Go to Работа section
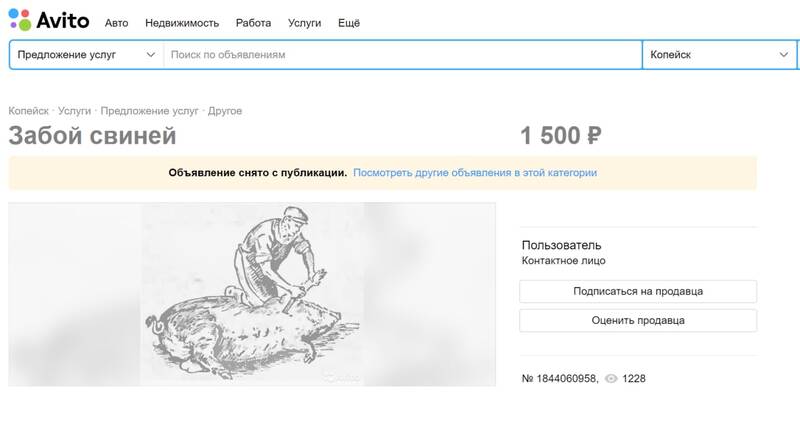 [x=253, y=23]
